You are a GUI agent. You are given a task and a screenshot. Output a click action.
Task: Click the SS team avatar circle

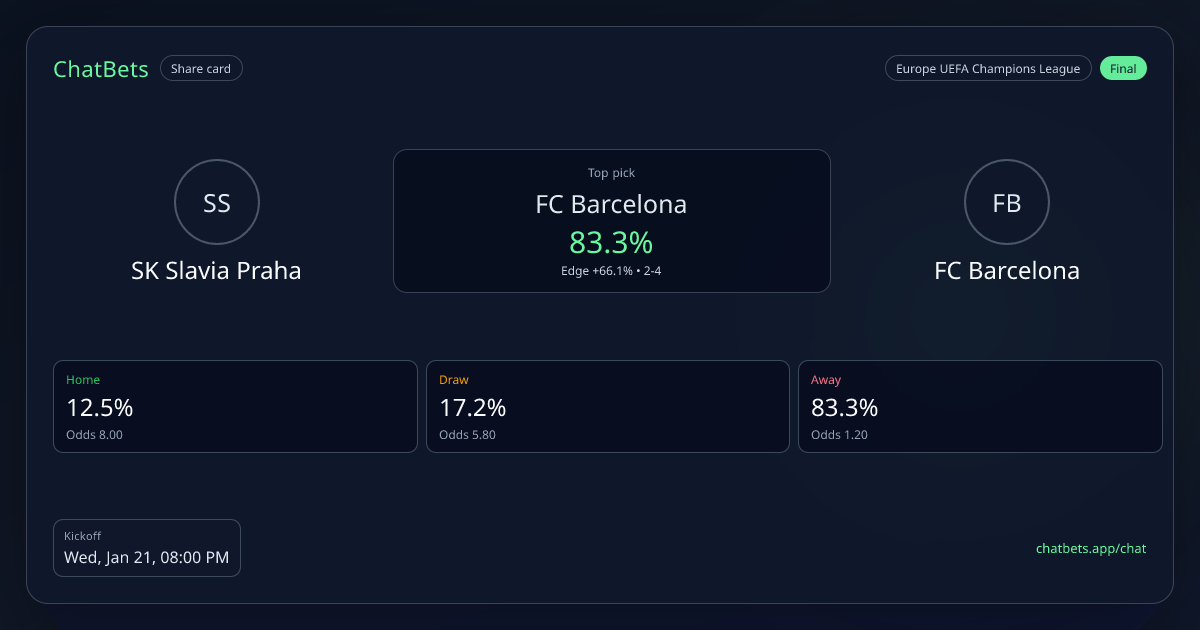point(217,203)
